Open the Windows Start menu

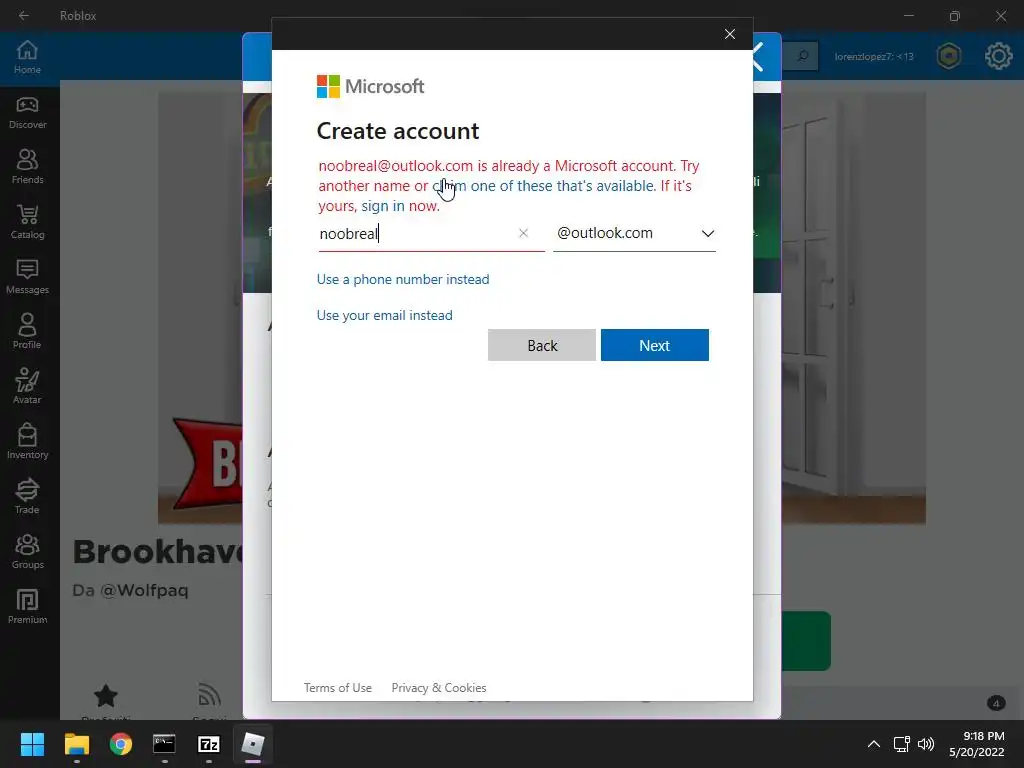(x=32, y=744)
